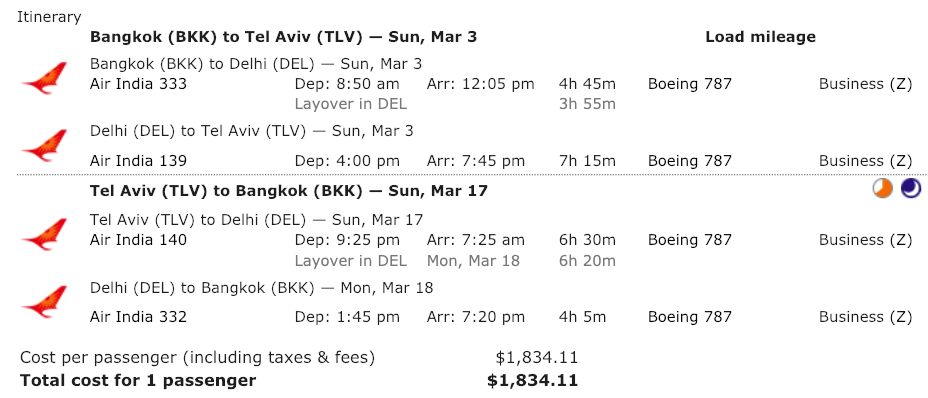Click Air India logo beside flight 140

[44, 234]
